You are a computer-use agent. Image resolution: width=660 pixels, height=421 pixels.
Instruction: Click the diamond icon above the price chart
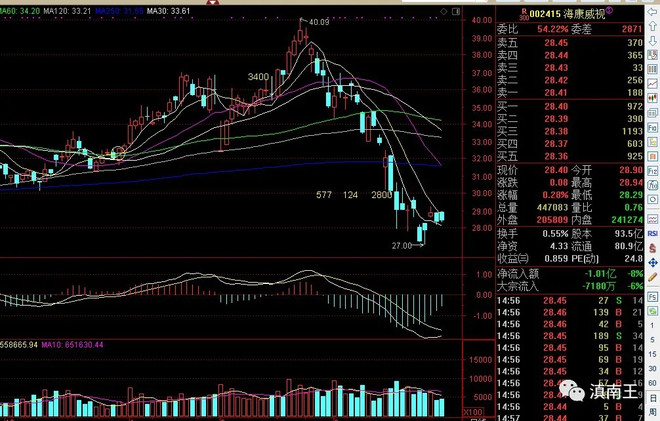click(444, 11)
